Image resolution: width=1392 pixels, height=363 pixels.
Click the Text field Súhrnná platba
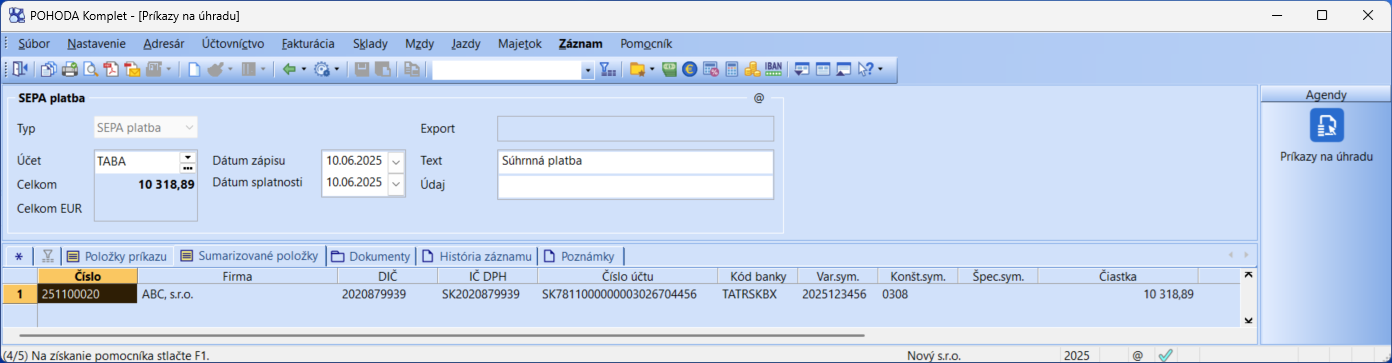coord(636,161)
